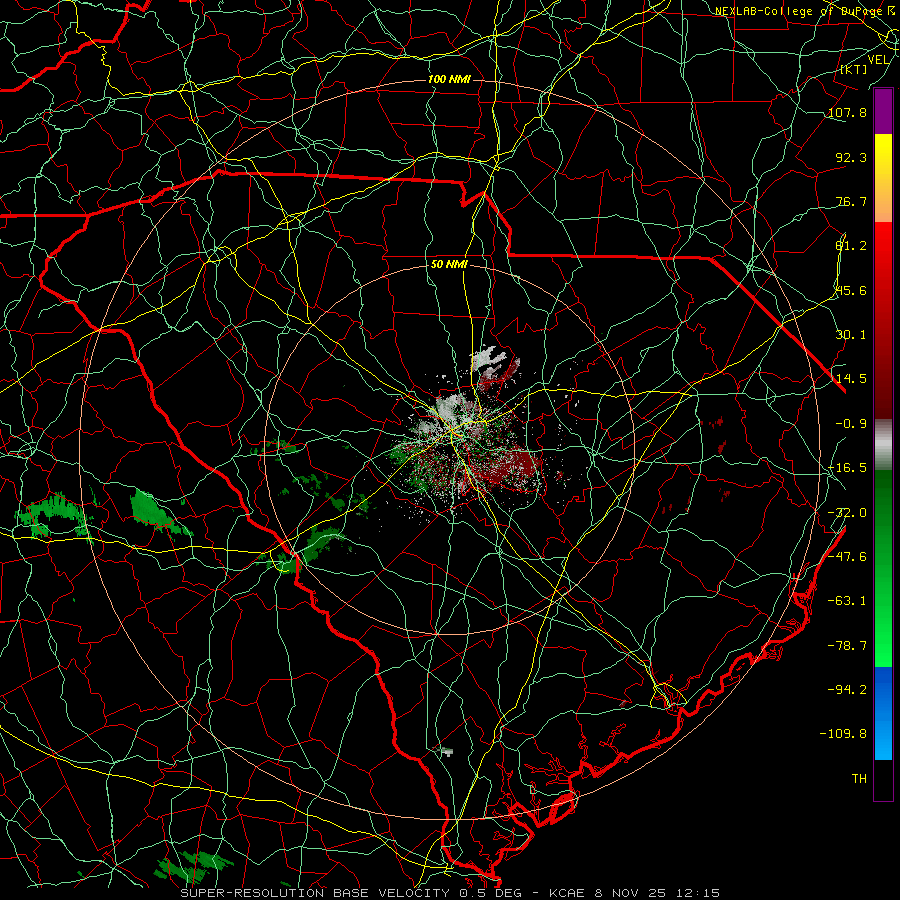Select the -78.7 legend value

tap(847, 646)
